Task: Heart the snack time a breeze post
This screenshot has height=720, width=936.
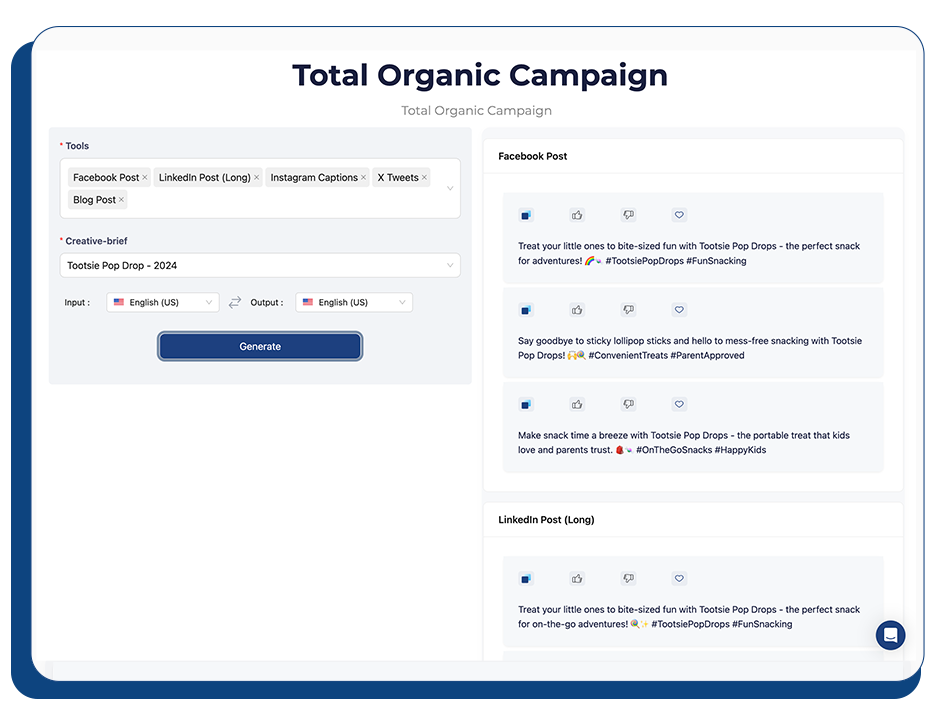Action: pos(679,405)
